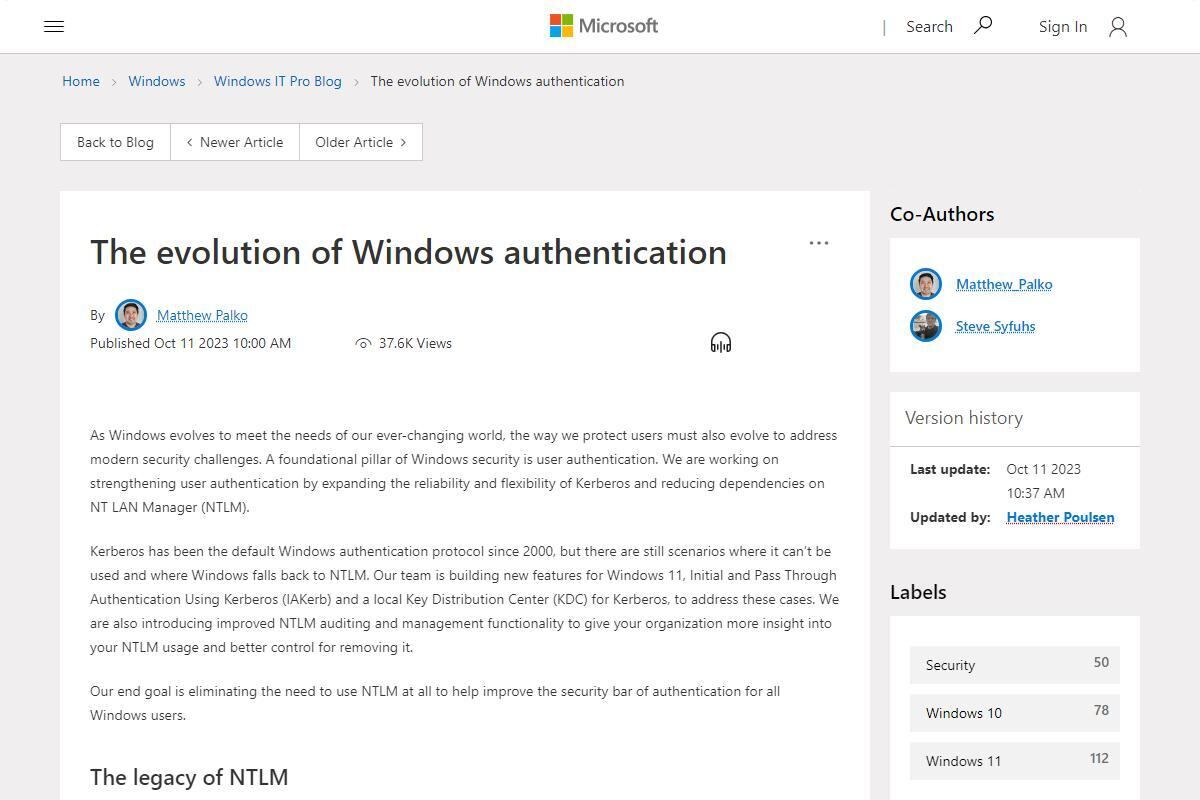Go to the Newer Article
The image size is (1200, 800).
(235, 142)
